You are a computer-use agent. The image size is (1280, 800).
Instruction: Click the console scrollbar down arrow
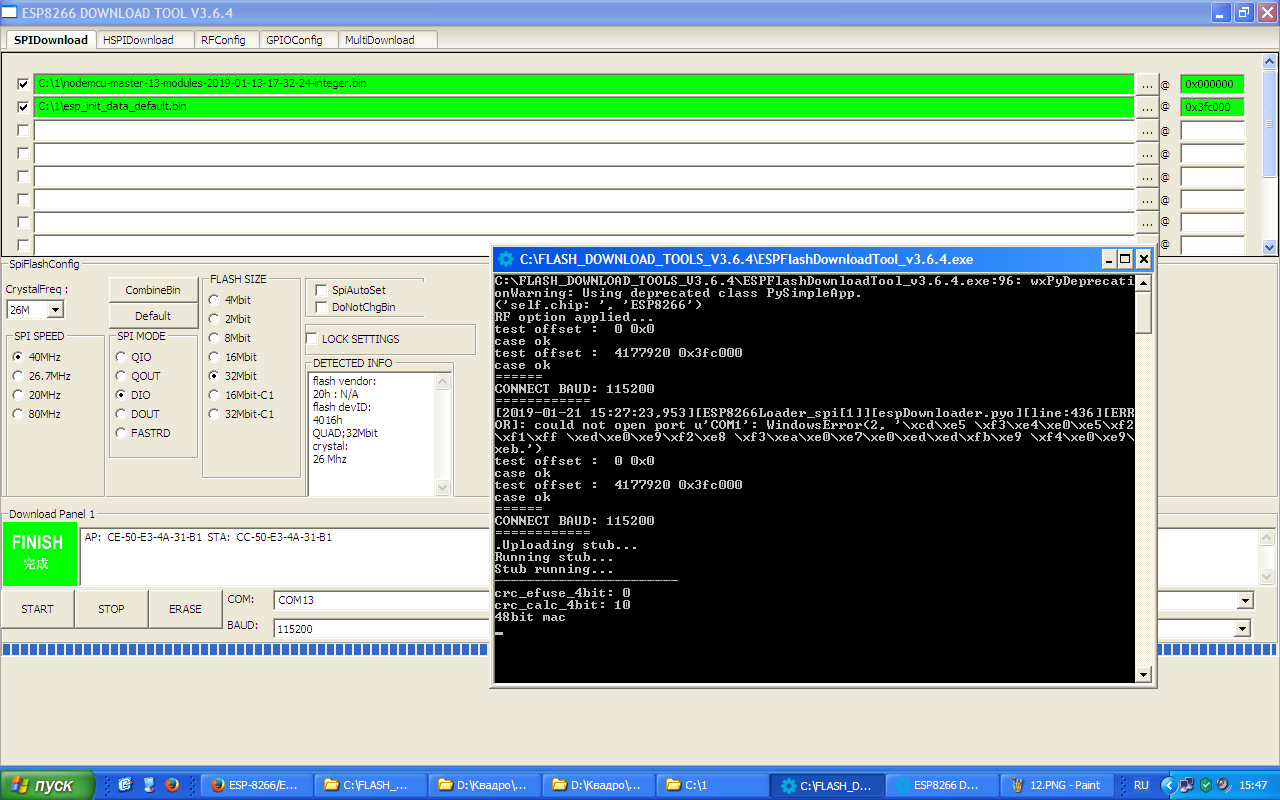pos(1144,675)
